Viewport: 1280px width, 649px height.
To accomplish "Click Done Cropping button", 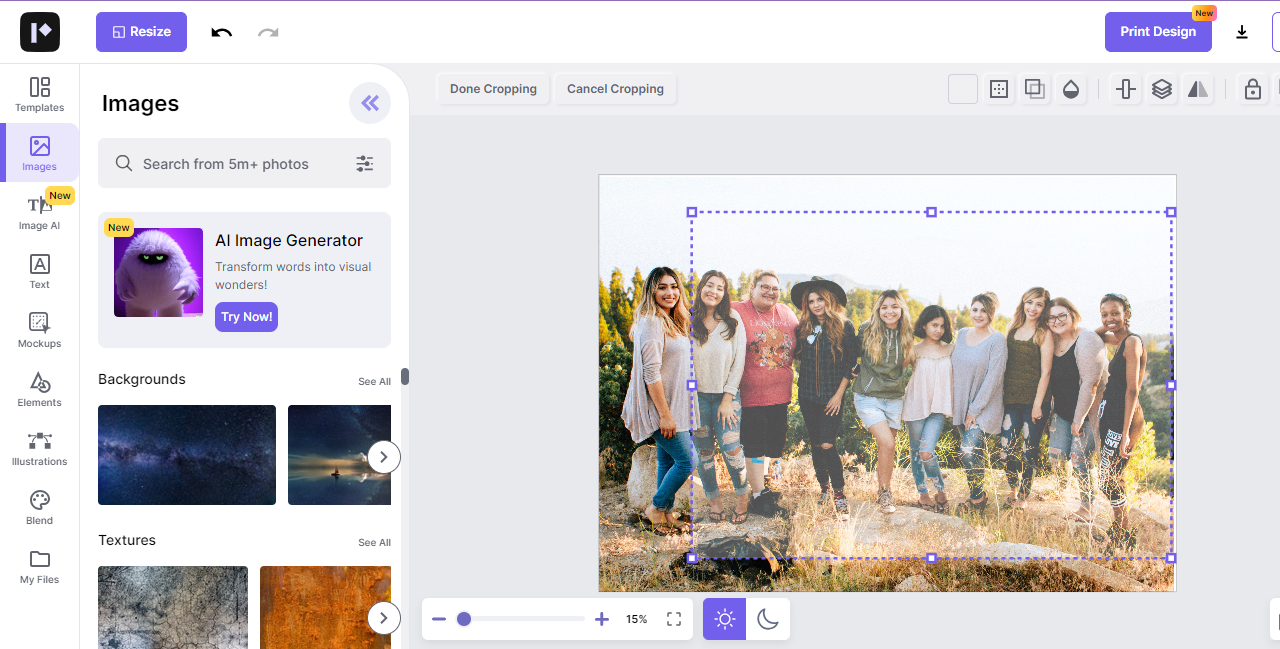I will click(493, 89).
